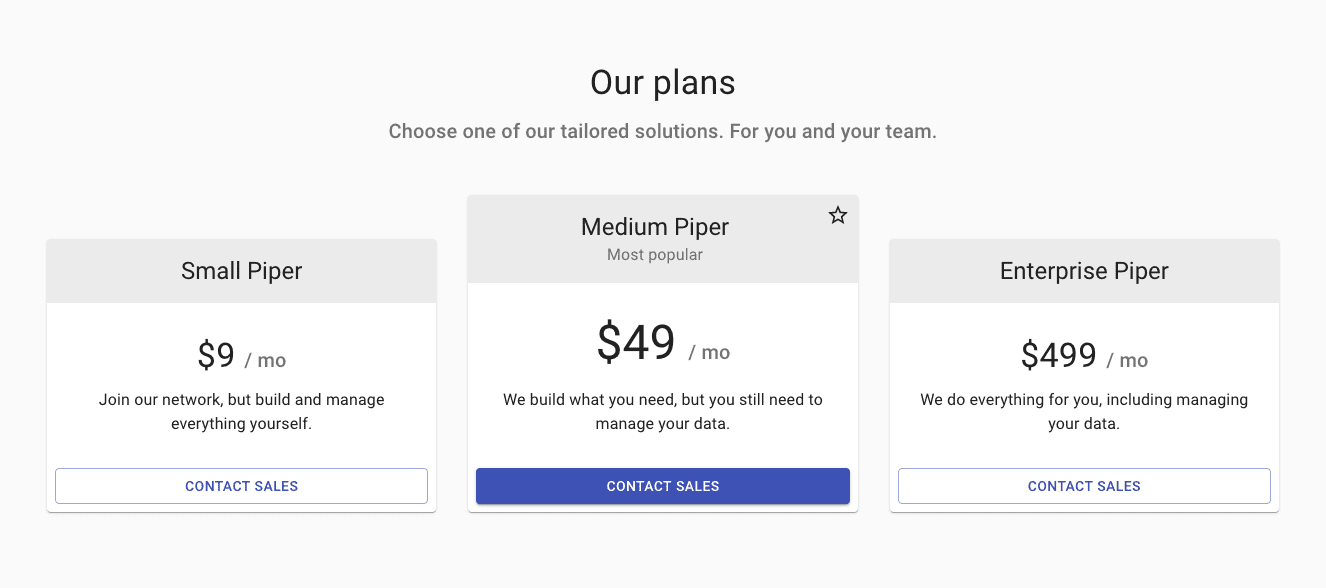1326x588 pixels.
Task: Click the 'Most popular' subtitle text
Action: 655,255
